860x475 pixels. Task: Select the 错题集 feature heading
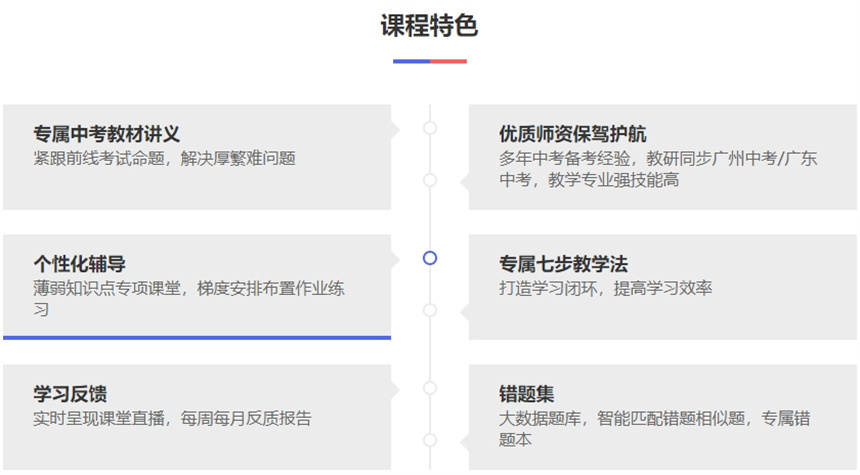pos(526,394)
